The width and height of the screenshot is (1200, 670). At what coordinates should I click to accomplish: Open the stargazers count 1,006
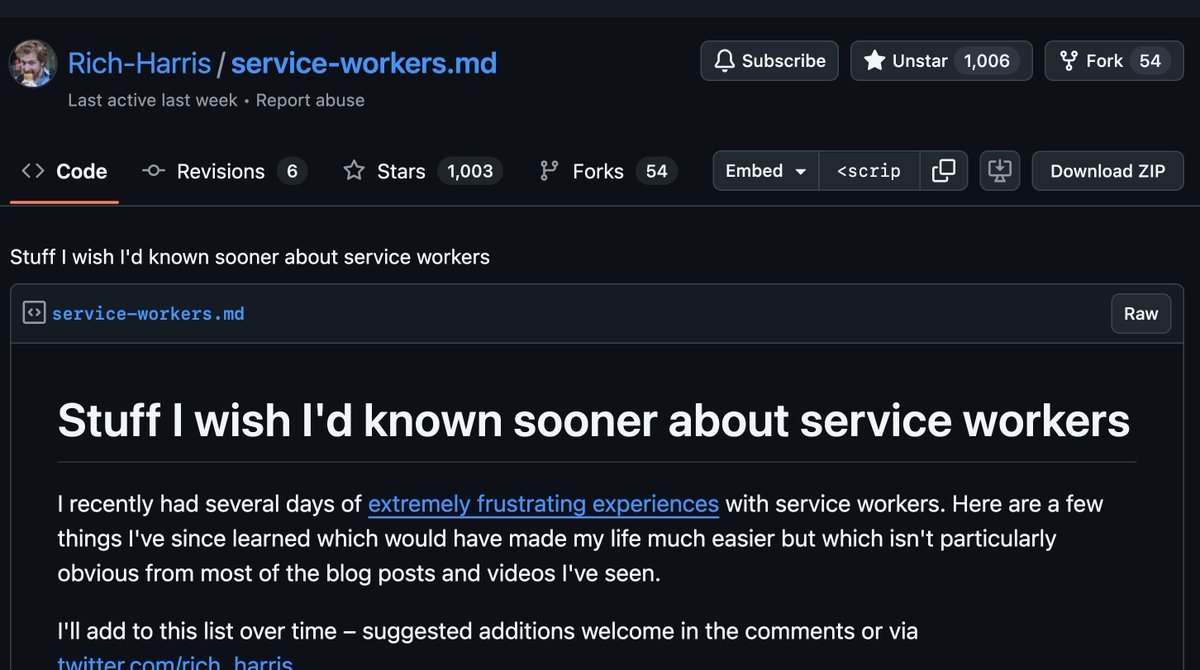click(x=987, y=61)
